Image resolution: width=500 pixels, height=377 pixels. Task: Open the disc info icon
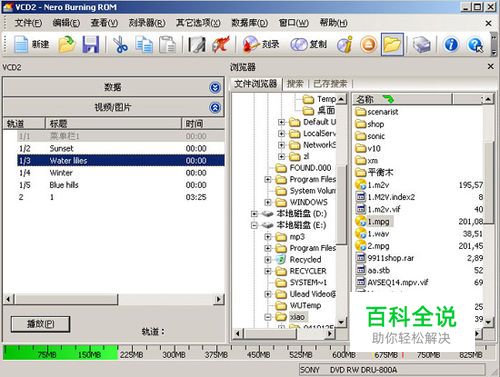click(345, 44)
